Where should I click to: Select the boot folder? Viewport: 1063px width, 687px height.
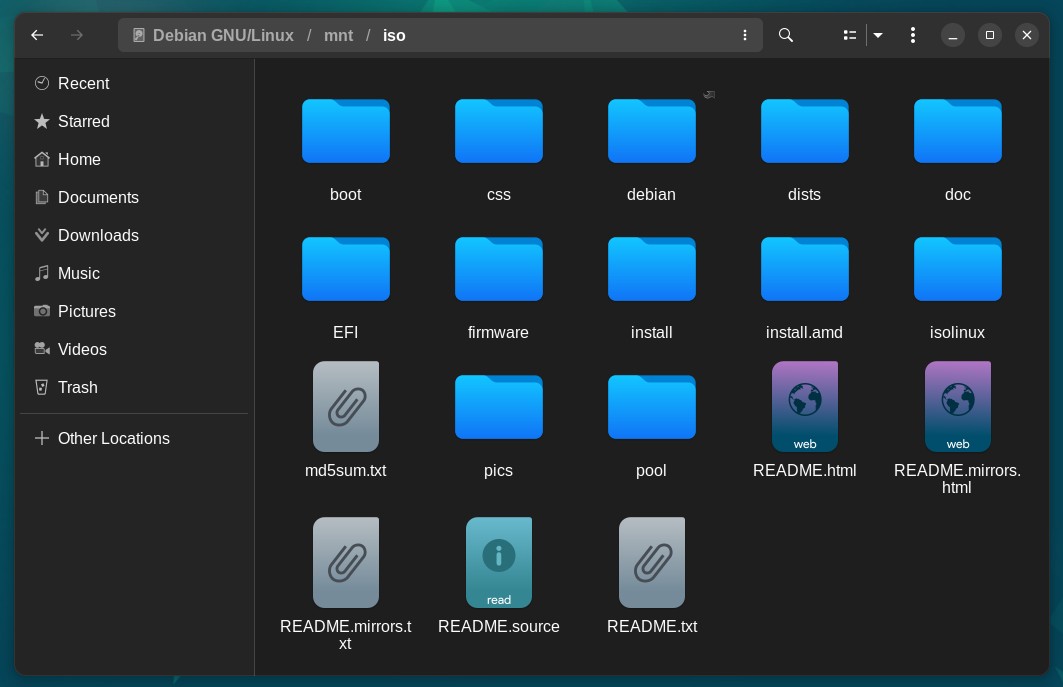pos(346,131)
